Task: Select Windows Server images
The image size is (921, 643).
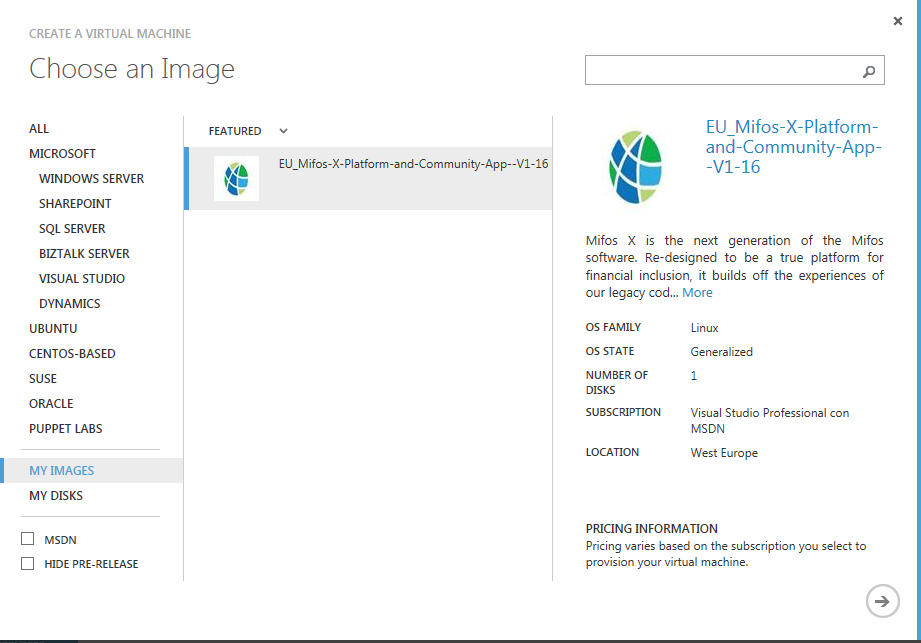Action: (x=91, y=179)
